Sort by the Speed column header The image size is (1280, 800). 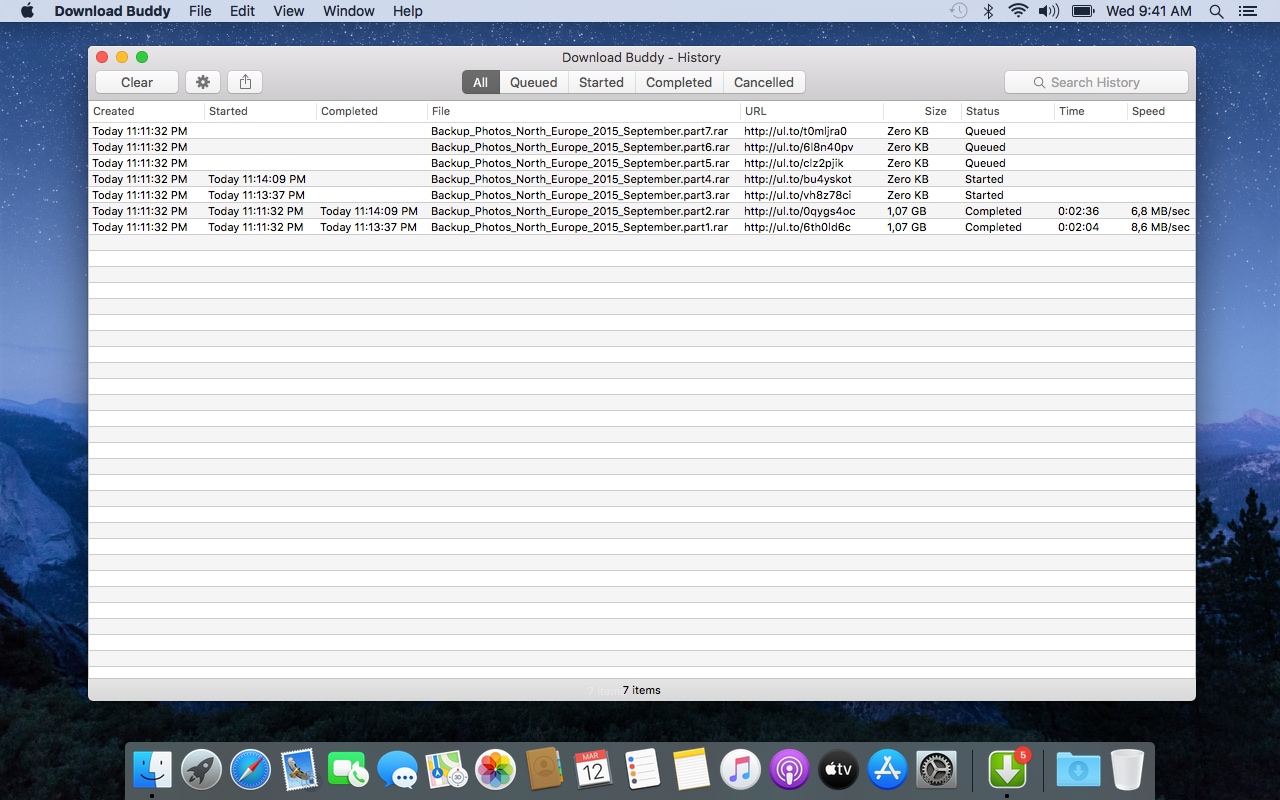click(1161, 111)
